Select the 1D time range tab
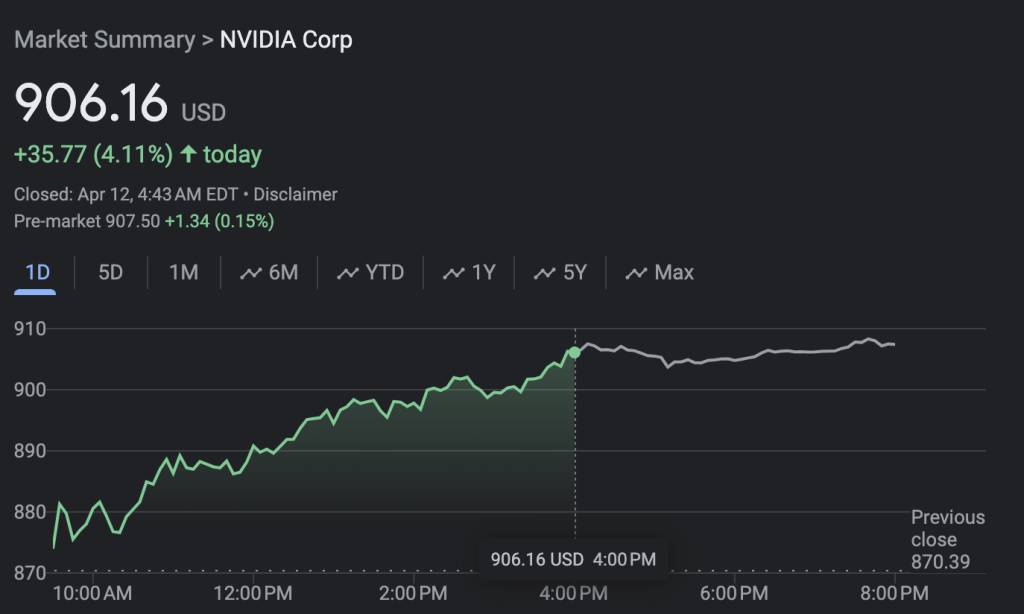1024x614 pixels. [x=37, y=273]
